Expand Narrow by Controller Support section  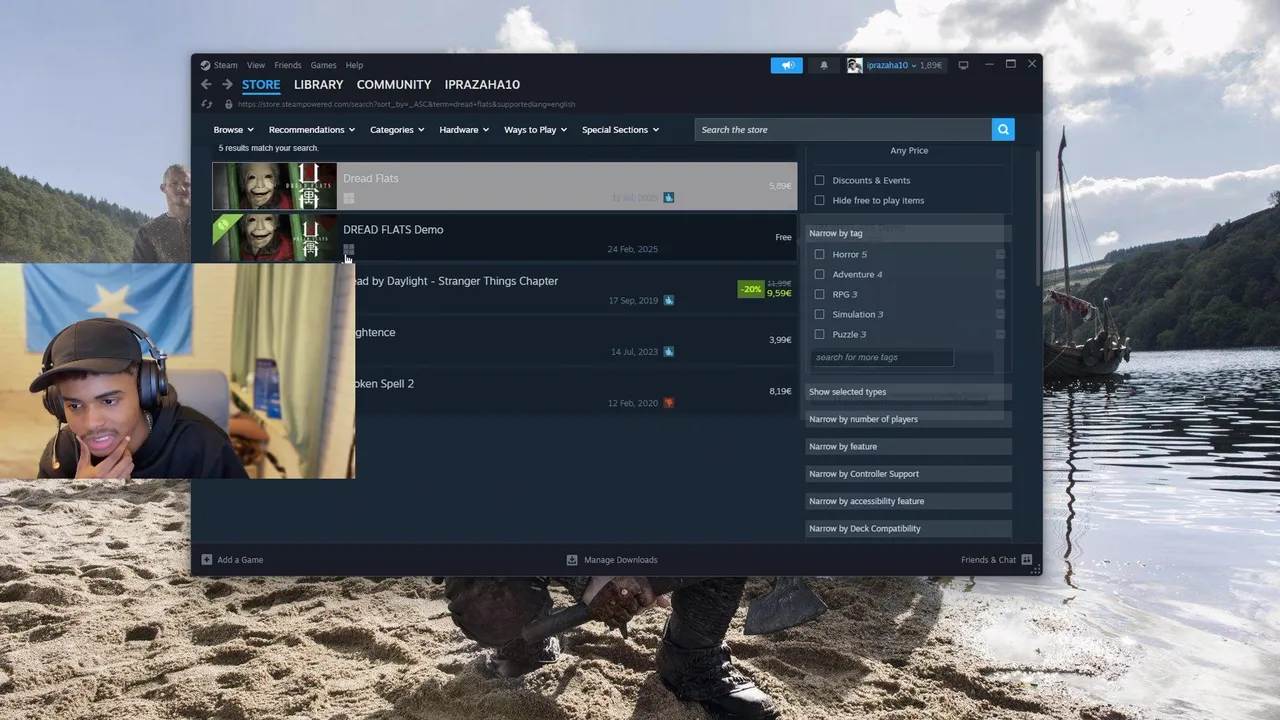point(908,474)
